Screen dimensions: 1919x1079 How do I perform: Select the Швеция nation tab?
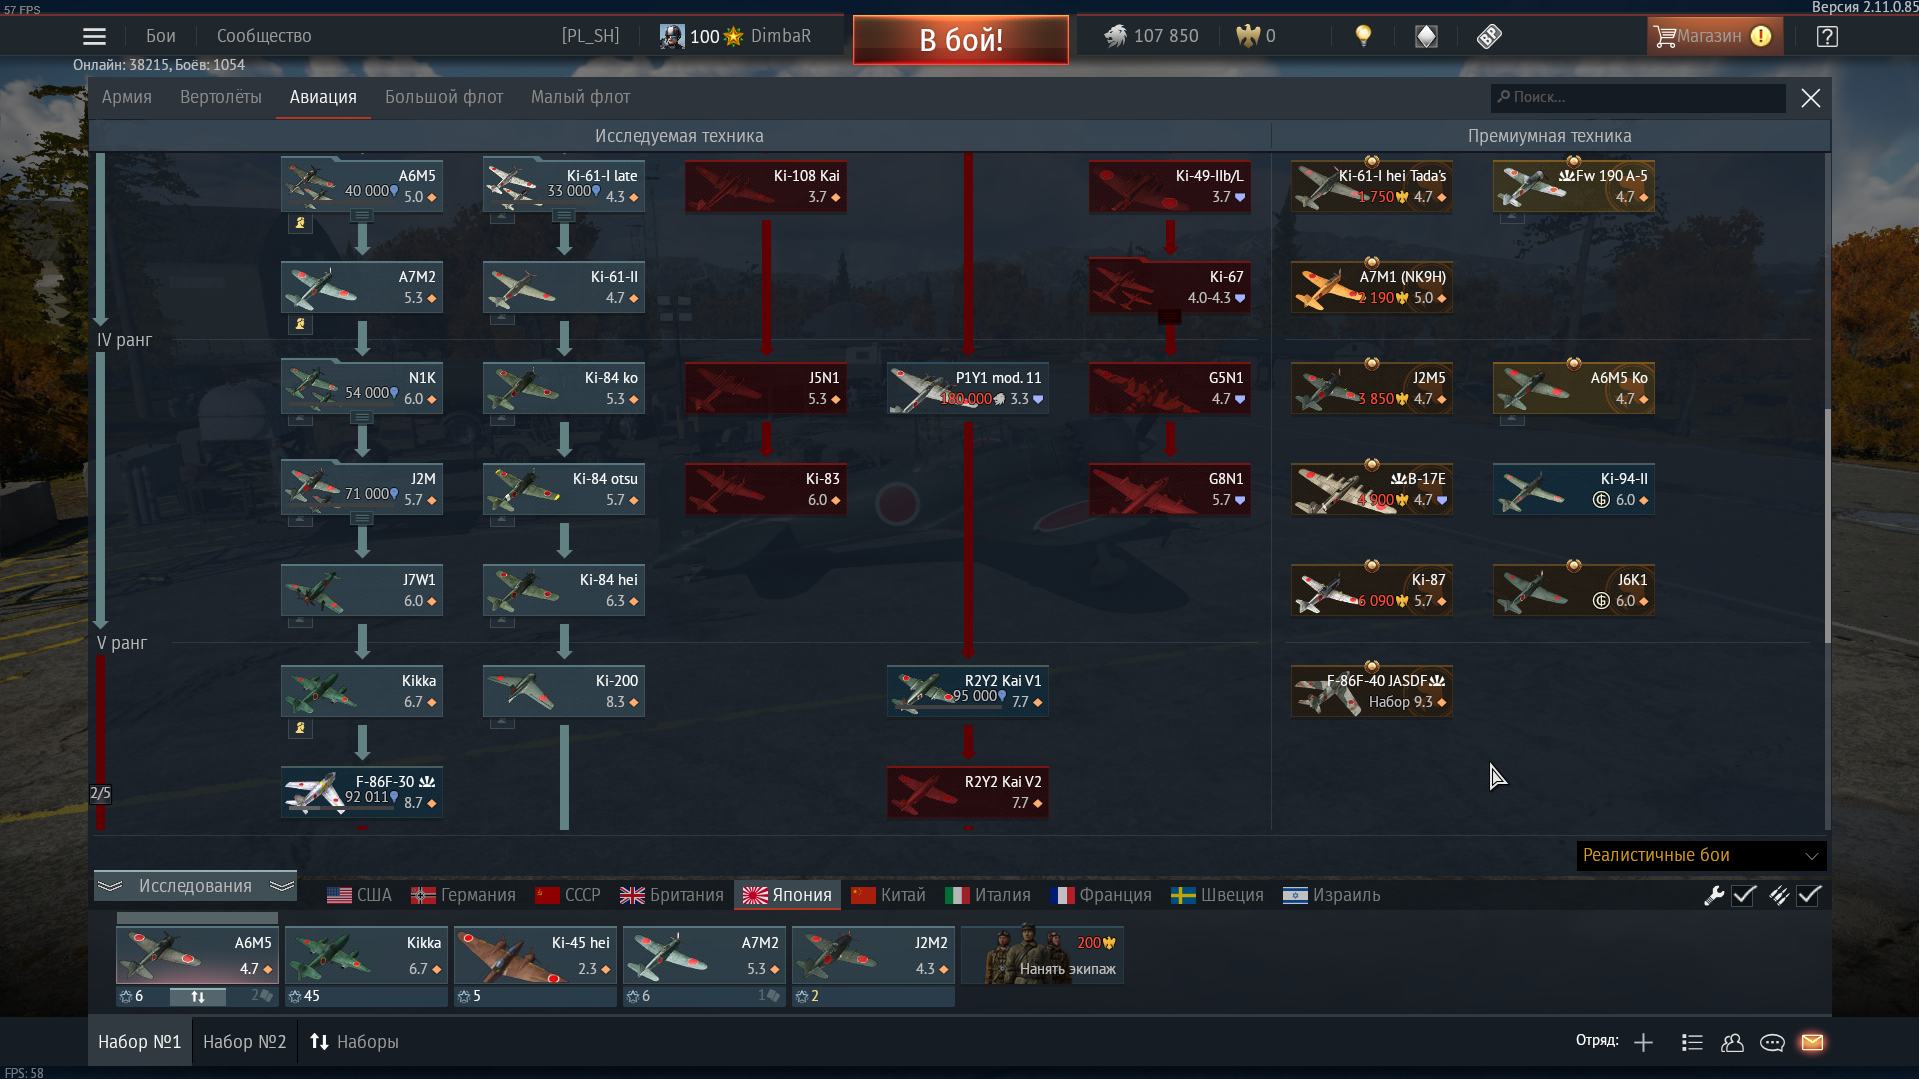[1217, 895]
